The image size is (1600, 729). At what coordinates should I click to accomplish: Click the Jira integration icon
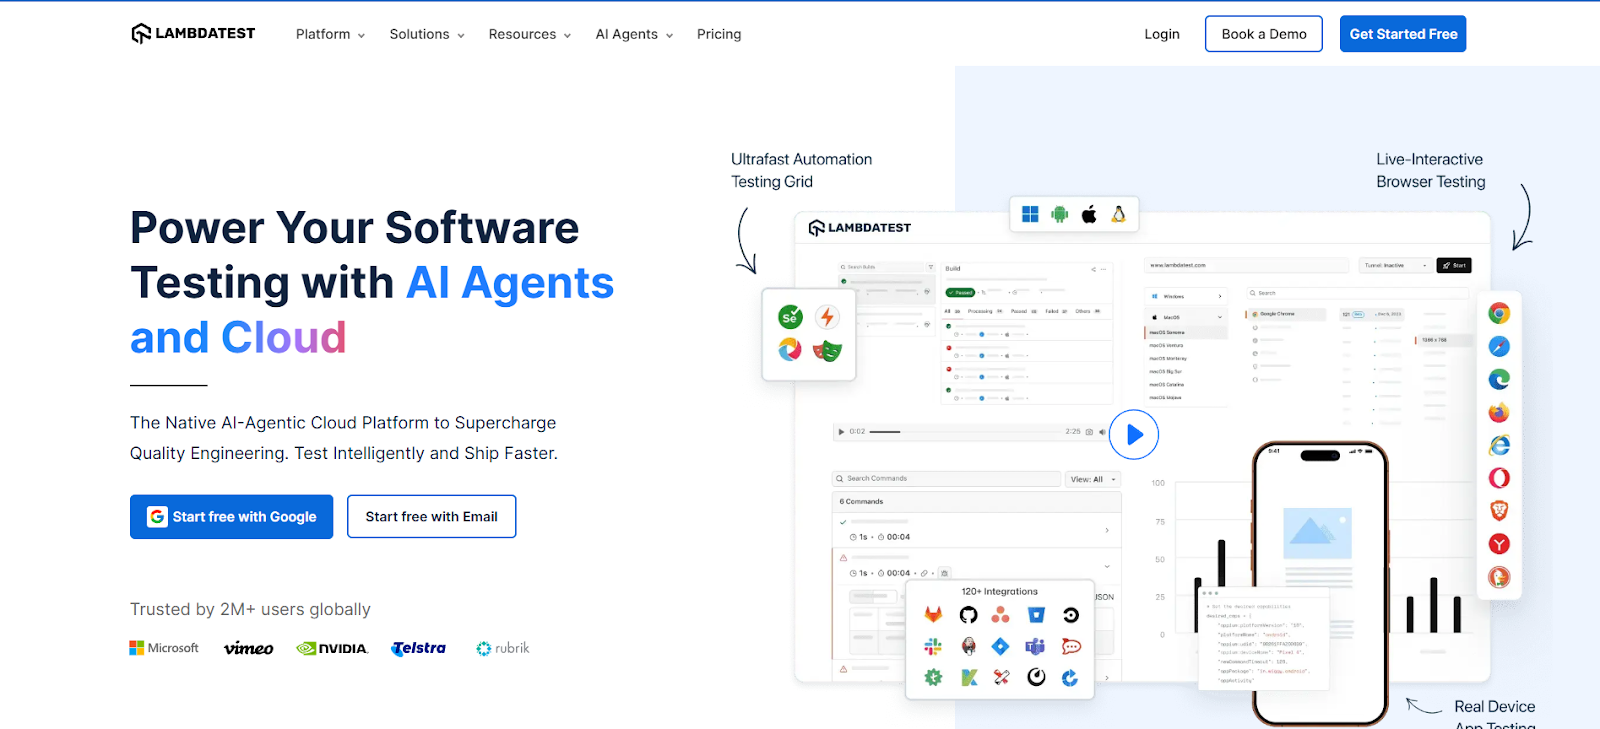tap(1001, 647)
